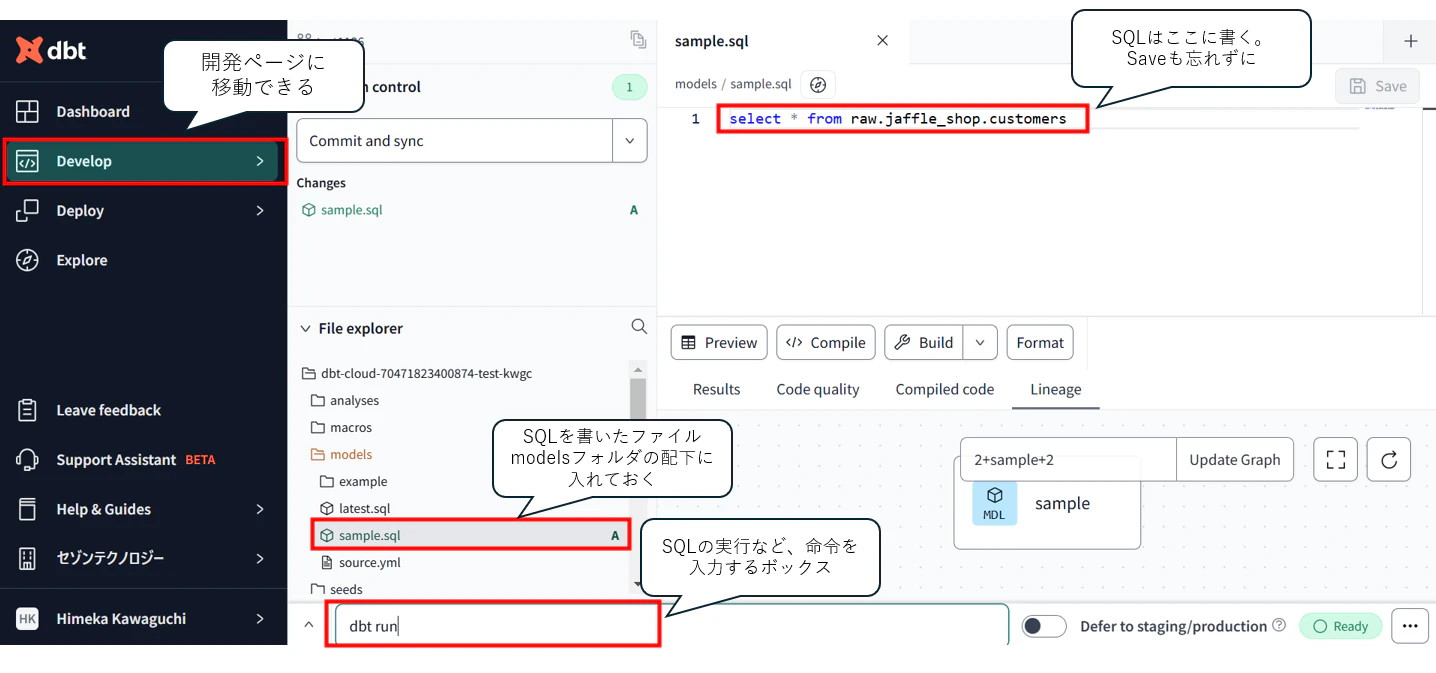This screenshot has width=1436, height=673.
Task: Open the Commit and sync dropdown arrow
Action: click(x=630, y=141)
